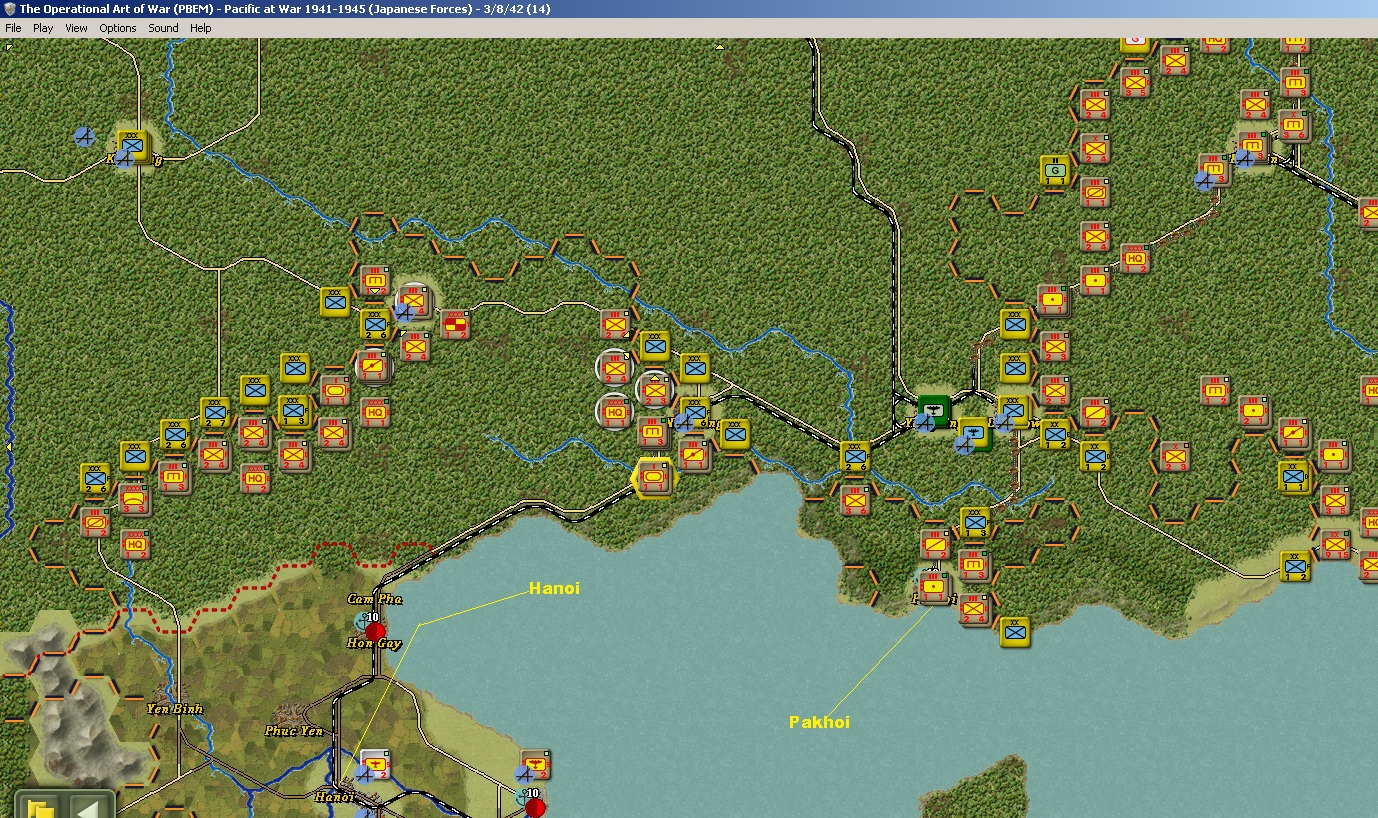Open the Help menu
The width and height of the screenshot is (1378, 818).
(x=201, y=28)
